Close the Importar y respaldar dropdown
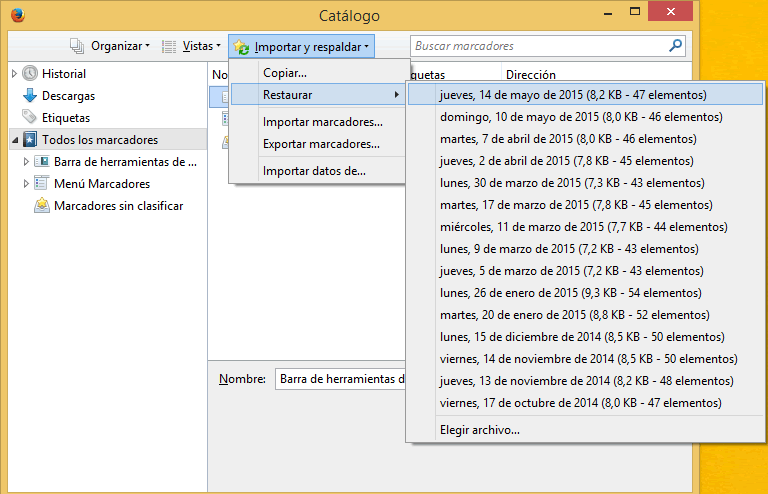Screen dimensions: 768x494 pyautogui.click(x=301, y=47)
